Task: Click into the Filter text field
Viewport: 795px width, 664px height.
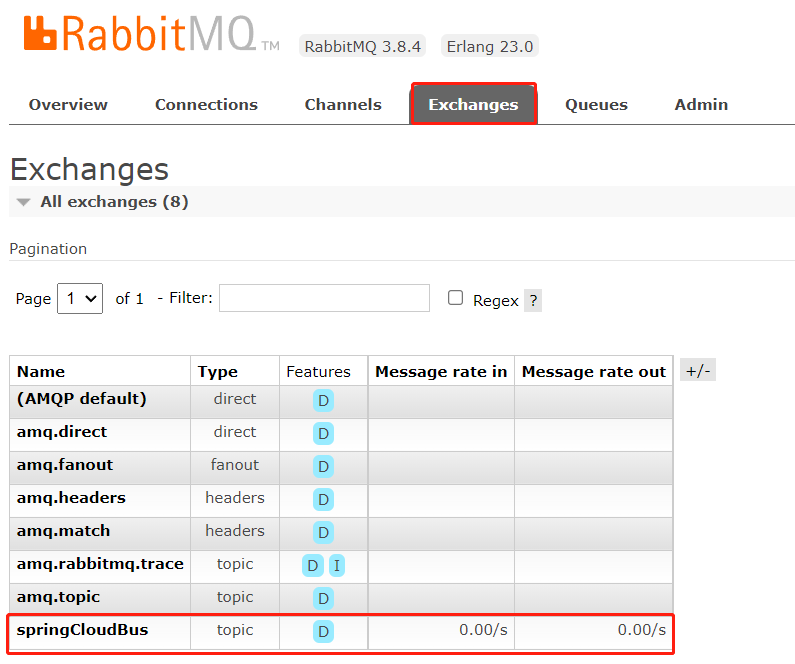Action: 324,298
